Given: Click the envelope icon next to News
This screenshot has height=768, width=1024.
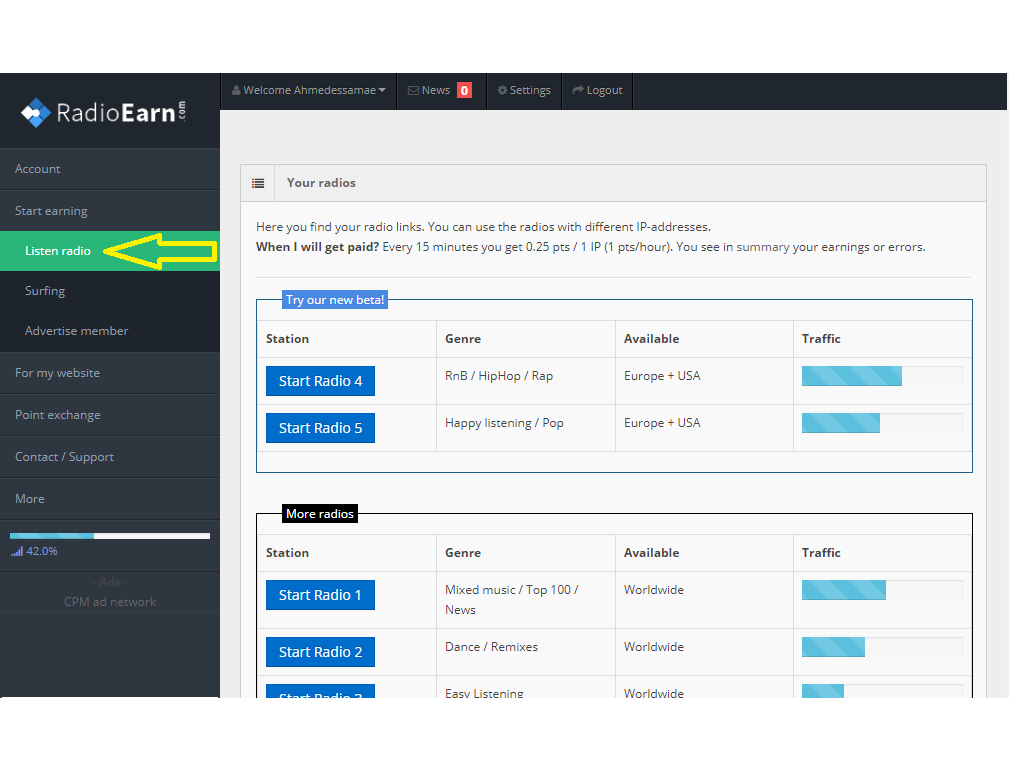Looking at the screenshot, I should (413, 91).
